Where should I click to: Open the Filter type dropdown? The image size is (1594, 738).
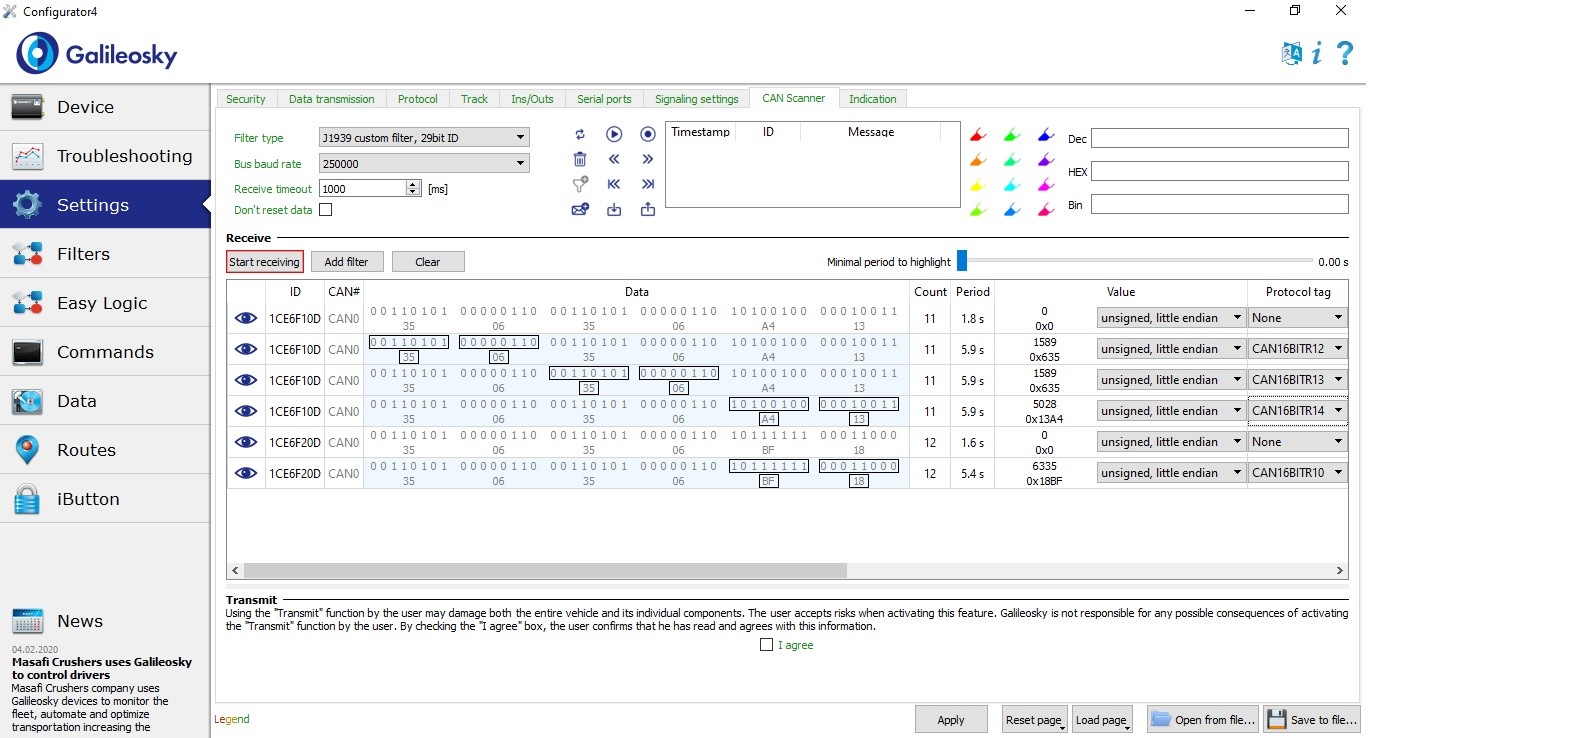[x=424, y=138]
